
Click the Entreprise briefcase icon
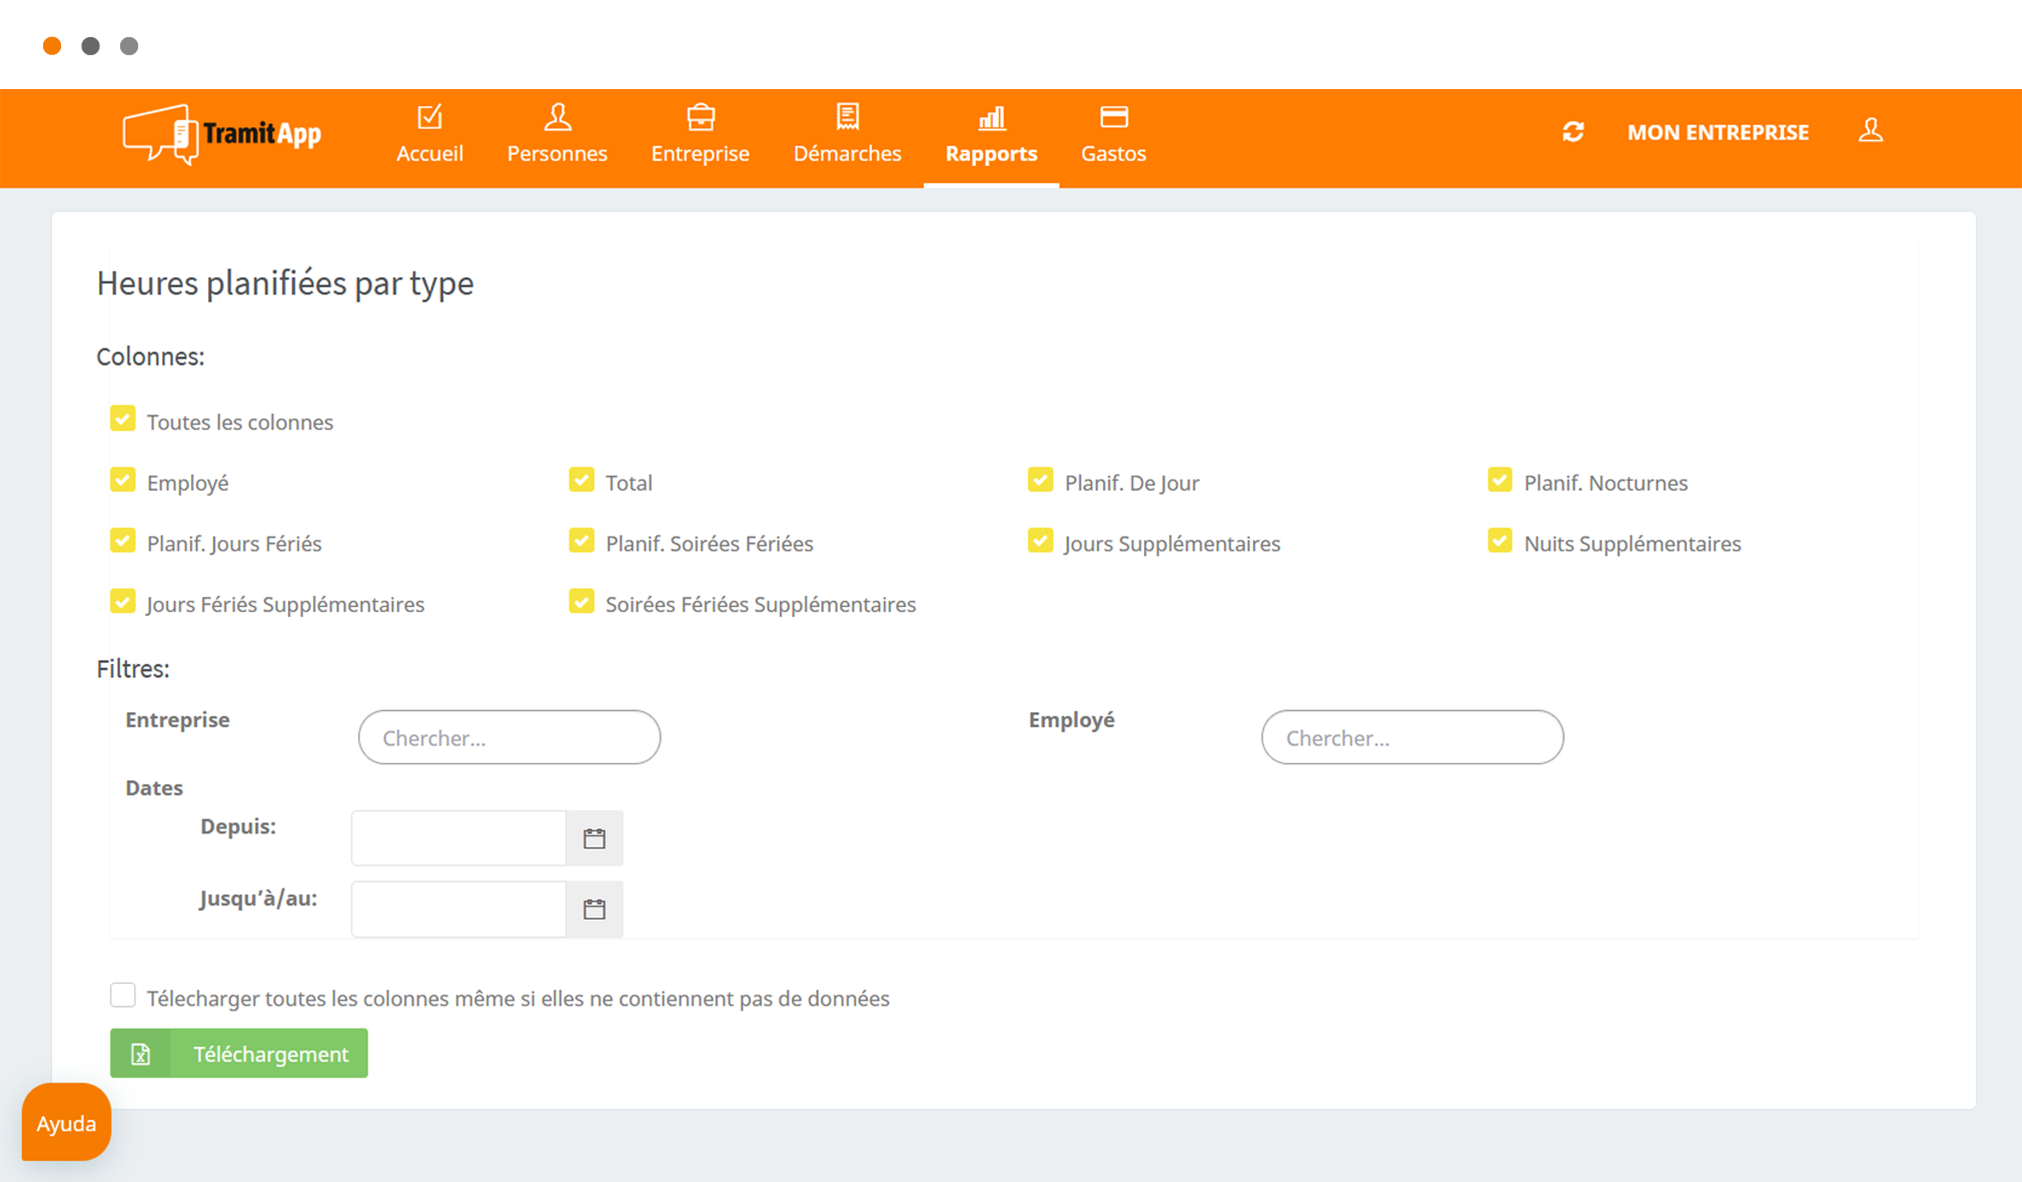tap(700, 117)
